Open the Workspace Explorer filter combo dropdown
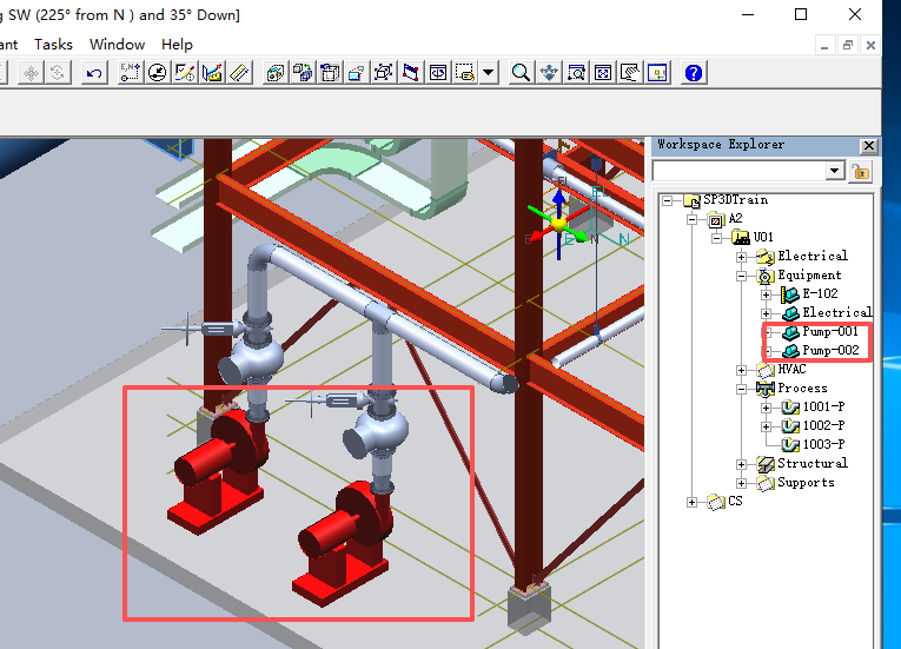 click(834, 171)
